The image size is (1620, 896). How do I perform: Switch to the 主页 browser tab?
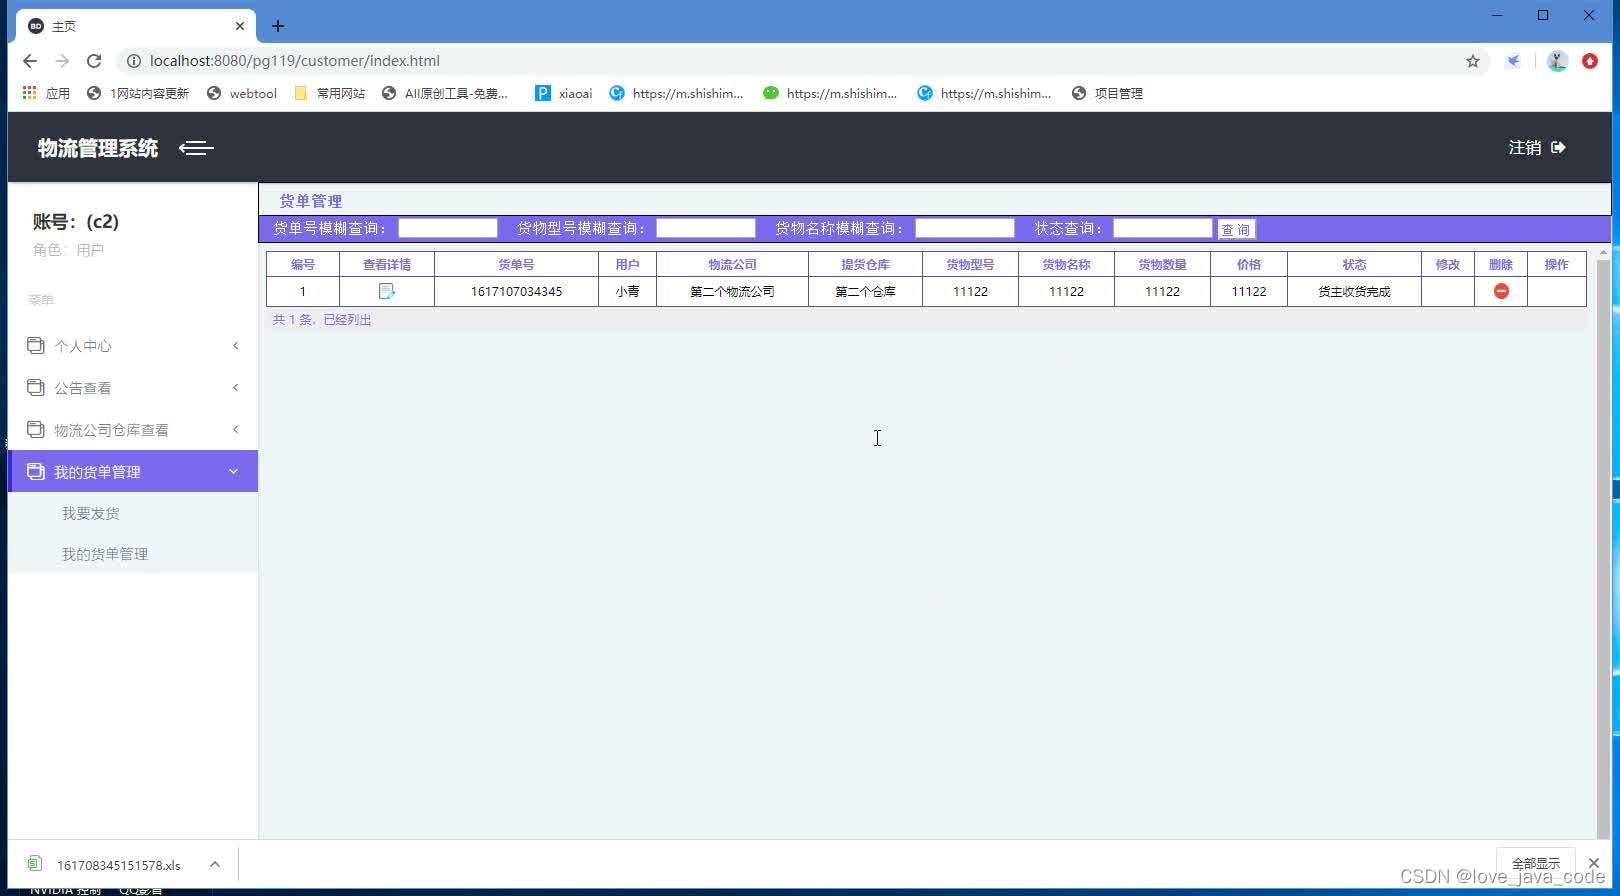pyautogui.click(x=136, y=26)
